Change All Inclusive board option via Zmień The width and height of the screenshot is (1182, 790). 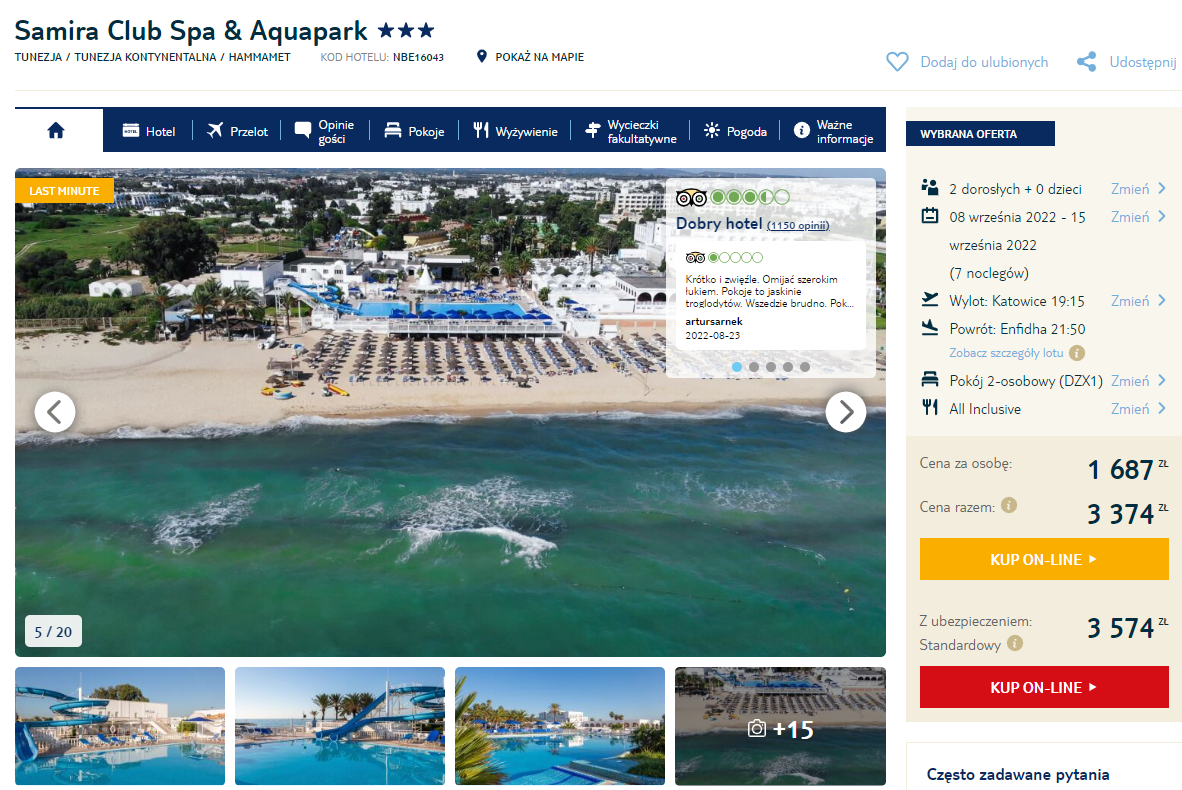pyautogui.click(x=1138, y=409)
